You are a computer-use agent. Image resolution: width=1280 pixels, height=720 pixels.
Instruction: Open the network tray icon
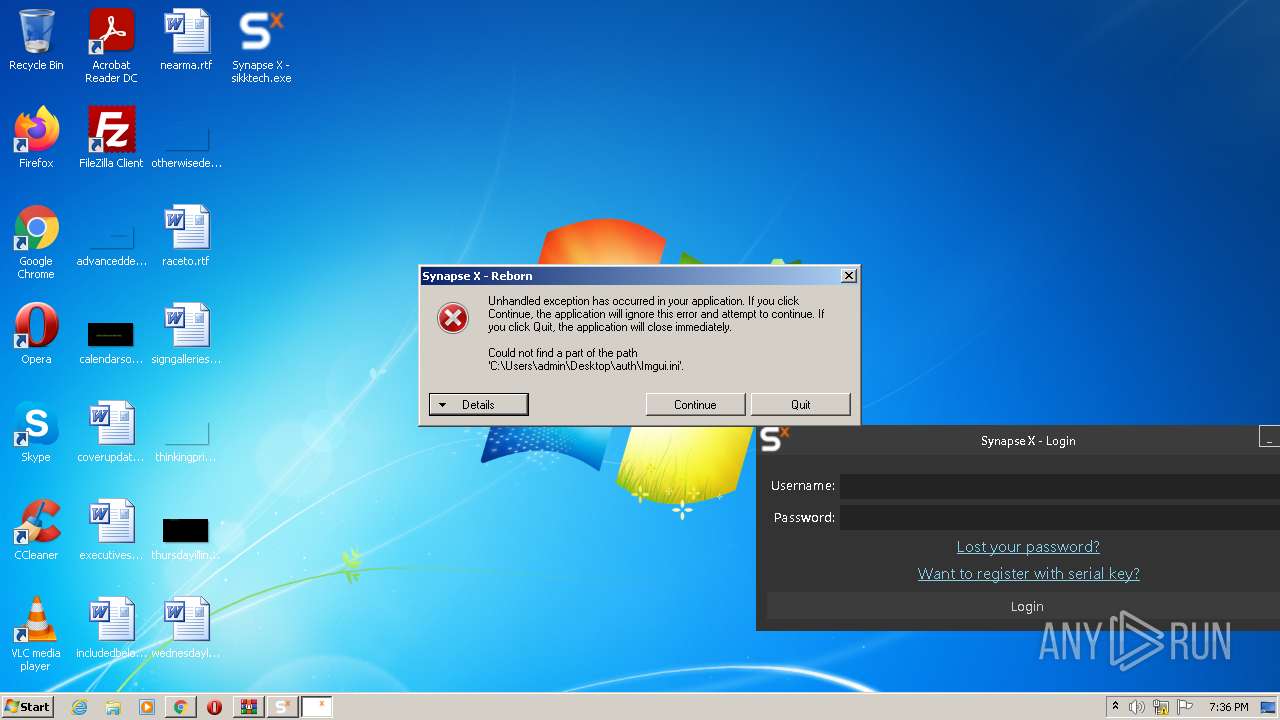[x=1161, y=707]
